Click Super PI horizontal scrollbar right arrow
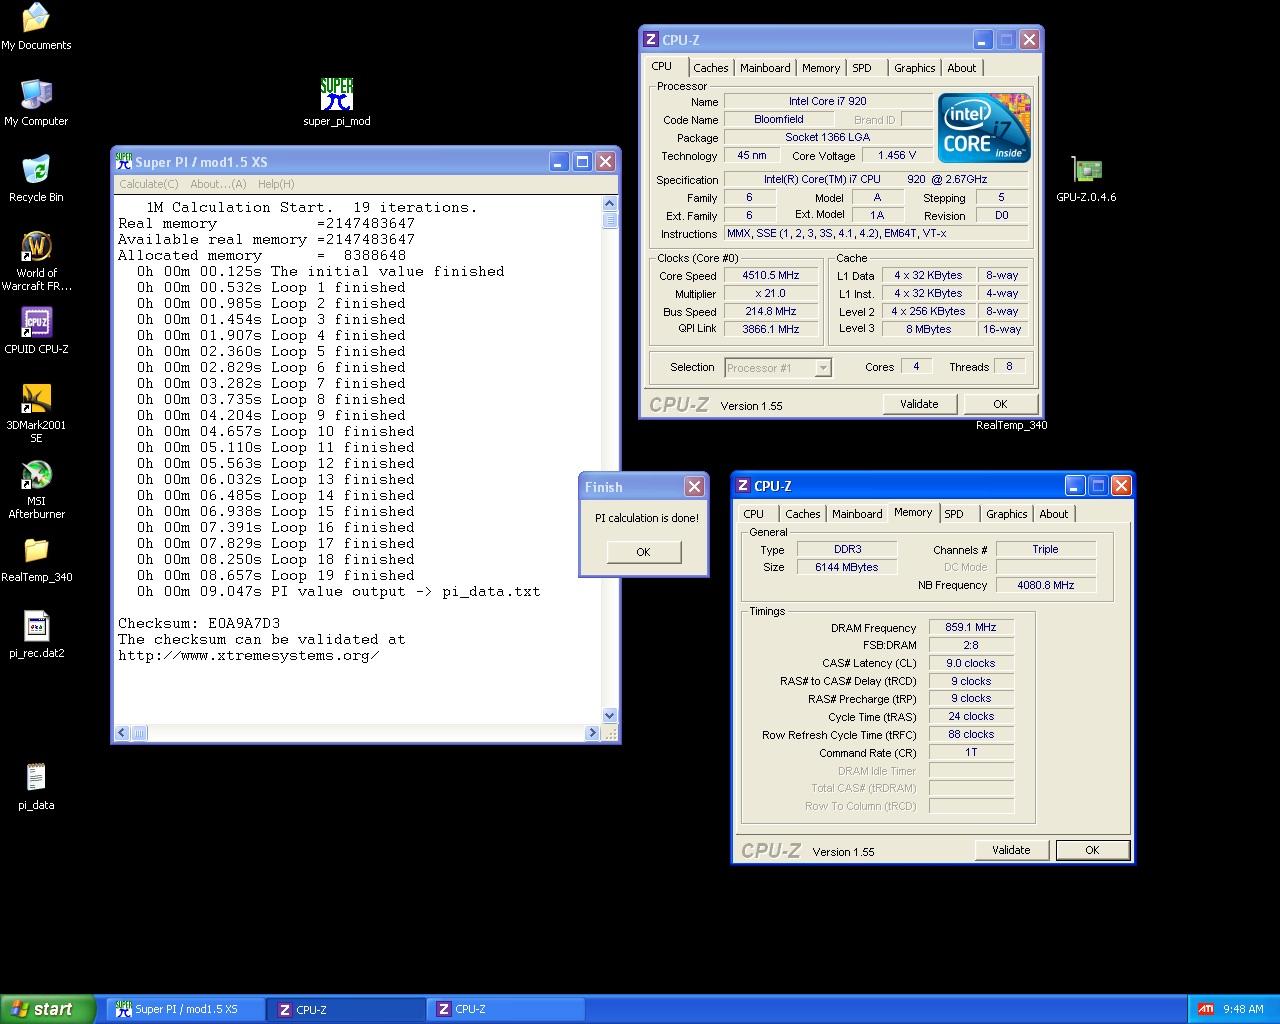The width and height of the screenshot is (1280, 1024). tap(592, 733)
